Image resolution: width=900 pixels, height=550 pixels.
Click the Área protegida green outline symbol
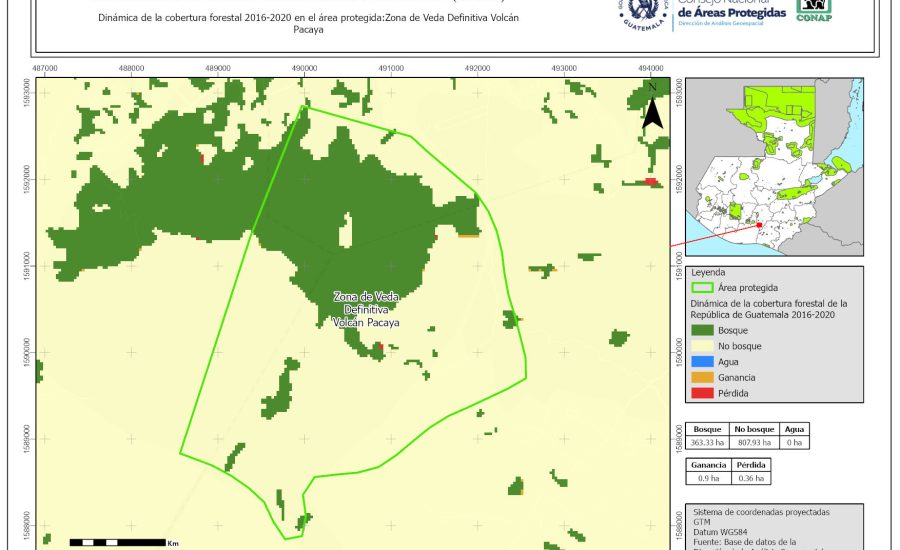[x=703, y=287]
